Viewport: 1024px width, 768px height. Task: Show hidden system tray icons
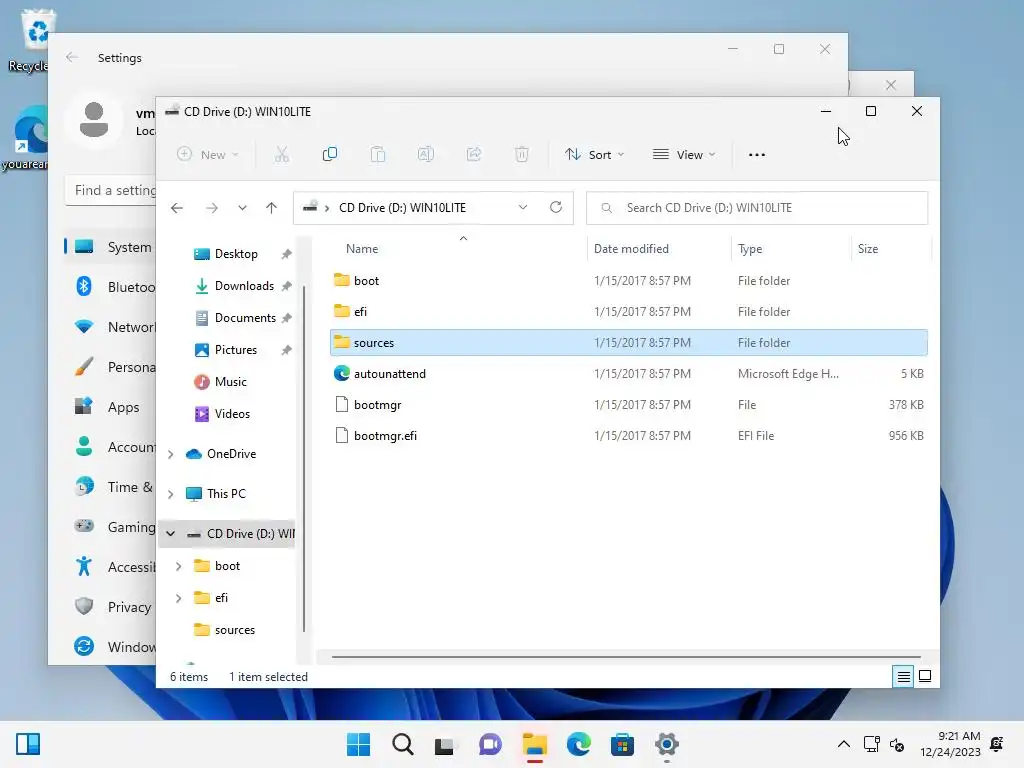(x=844, y=744)
